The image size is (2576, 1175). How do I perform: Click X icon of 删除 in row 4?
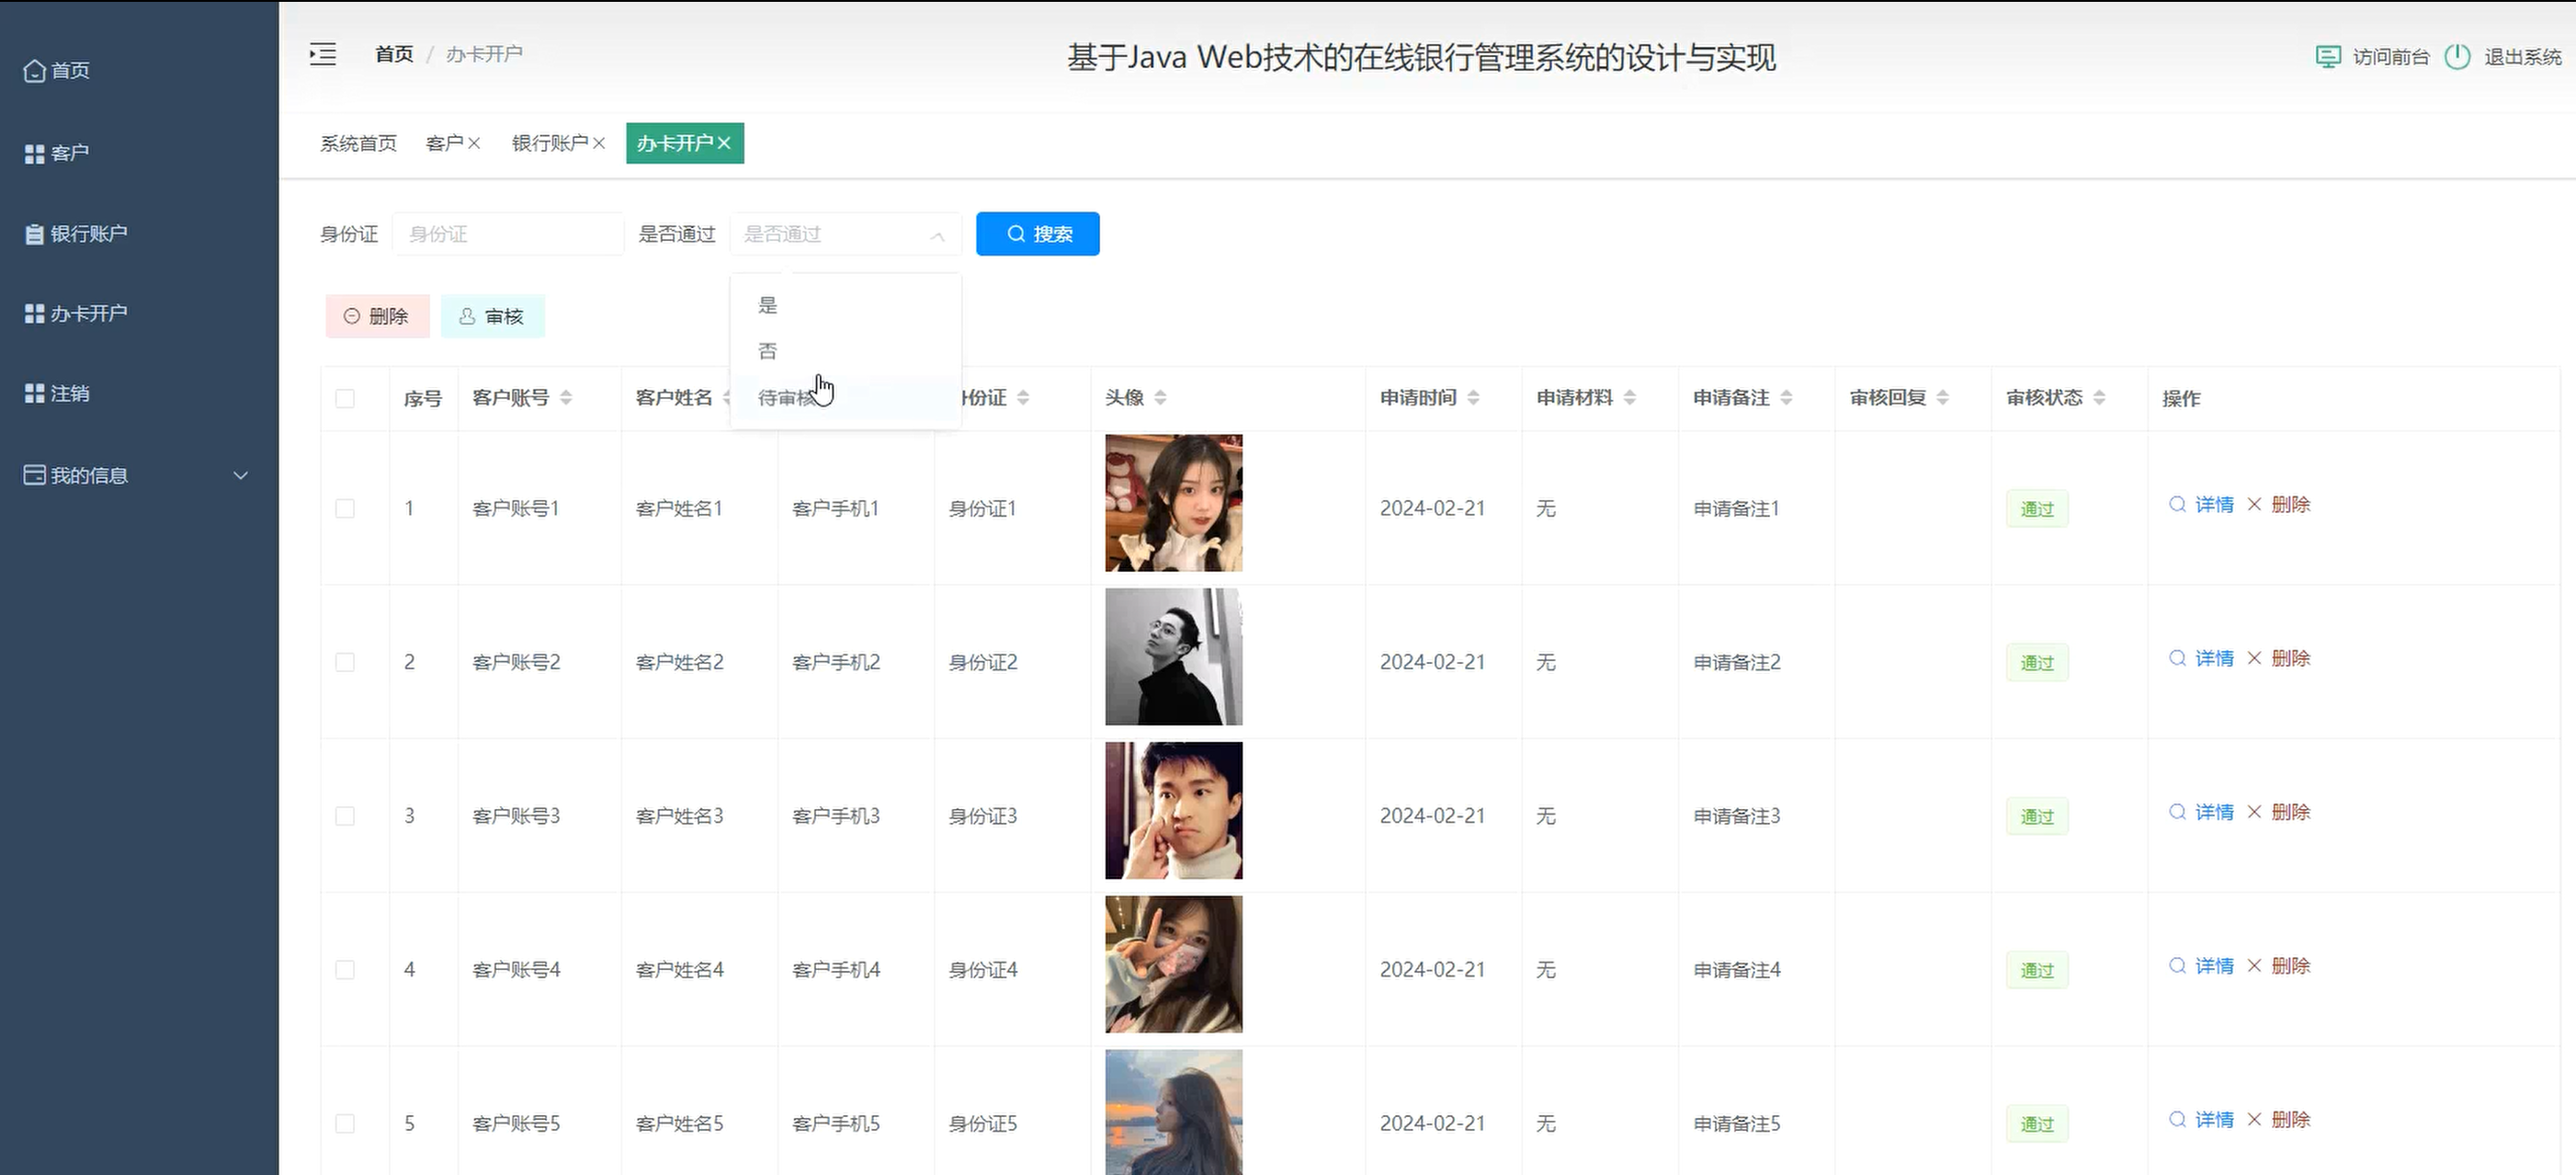click(2254, 966)
